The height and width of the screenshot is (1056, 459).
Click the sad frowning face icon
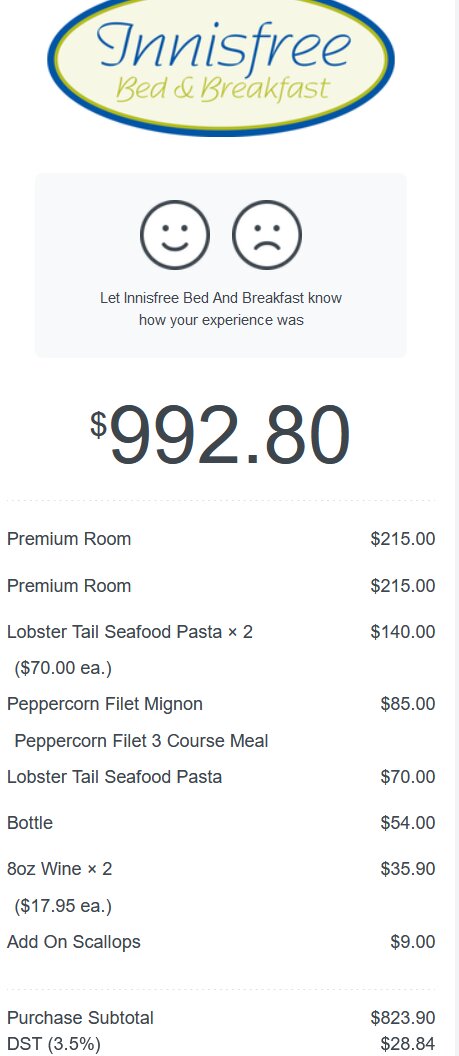coord(267,235)
